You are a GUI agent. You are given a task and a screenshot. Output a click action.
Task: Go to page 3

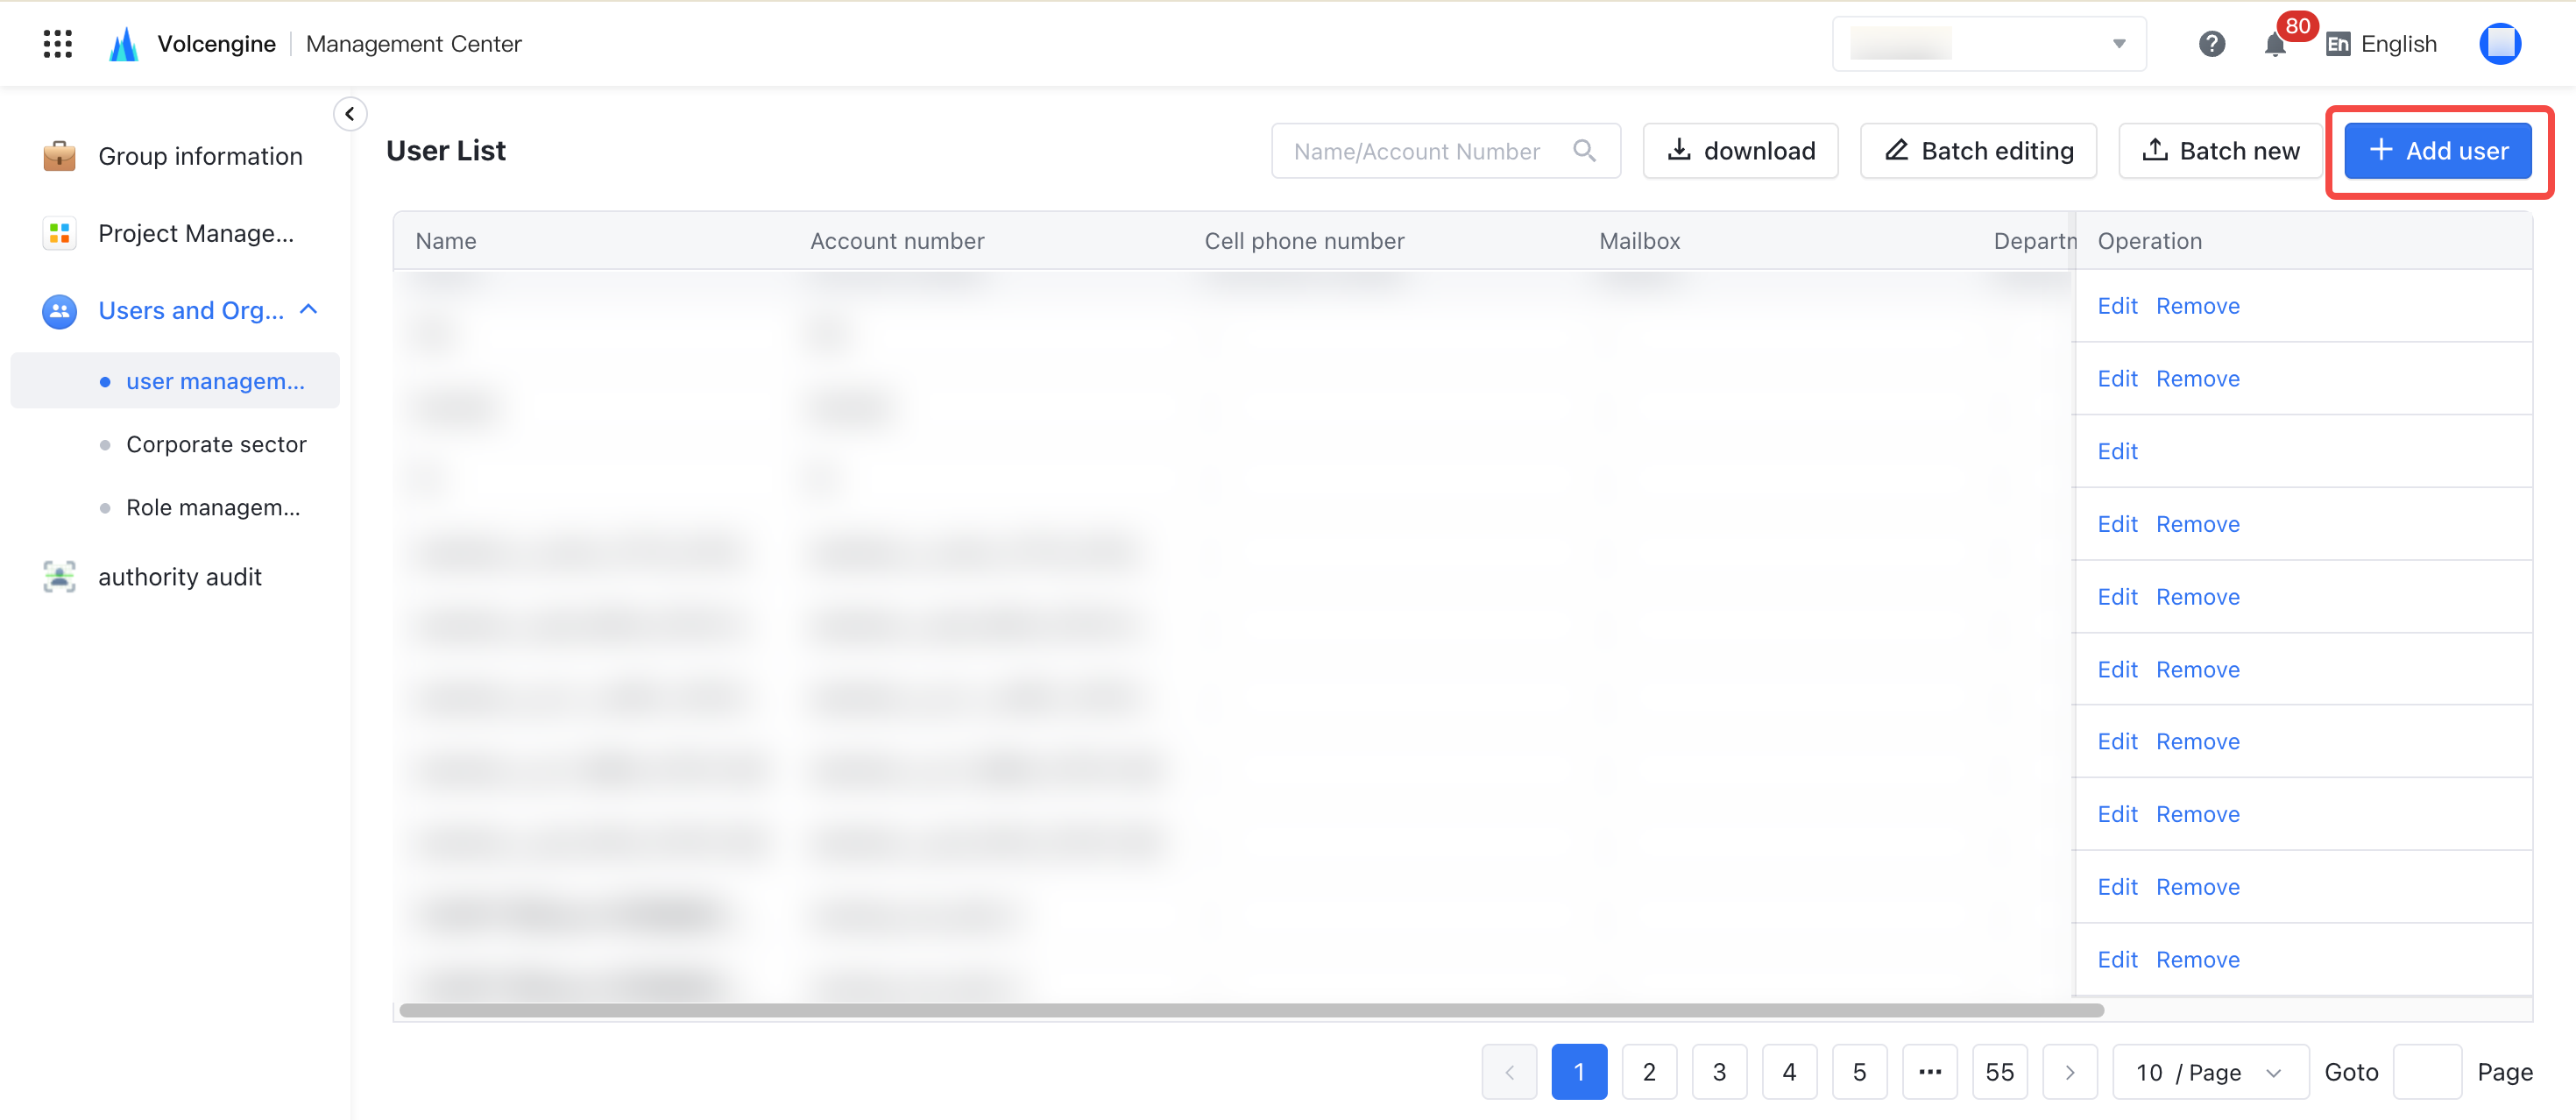pyautogui.click(x=1719, y=1072)
